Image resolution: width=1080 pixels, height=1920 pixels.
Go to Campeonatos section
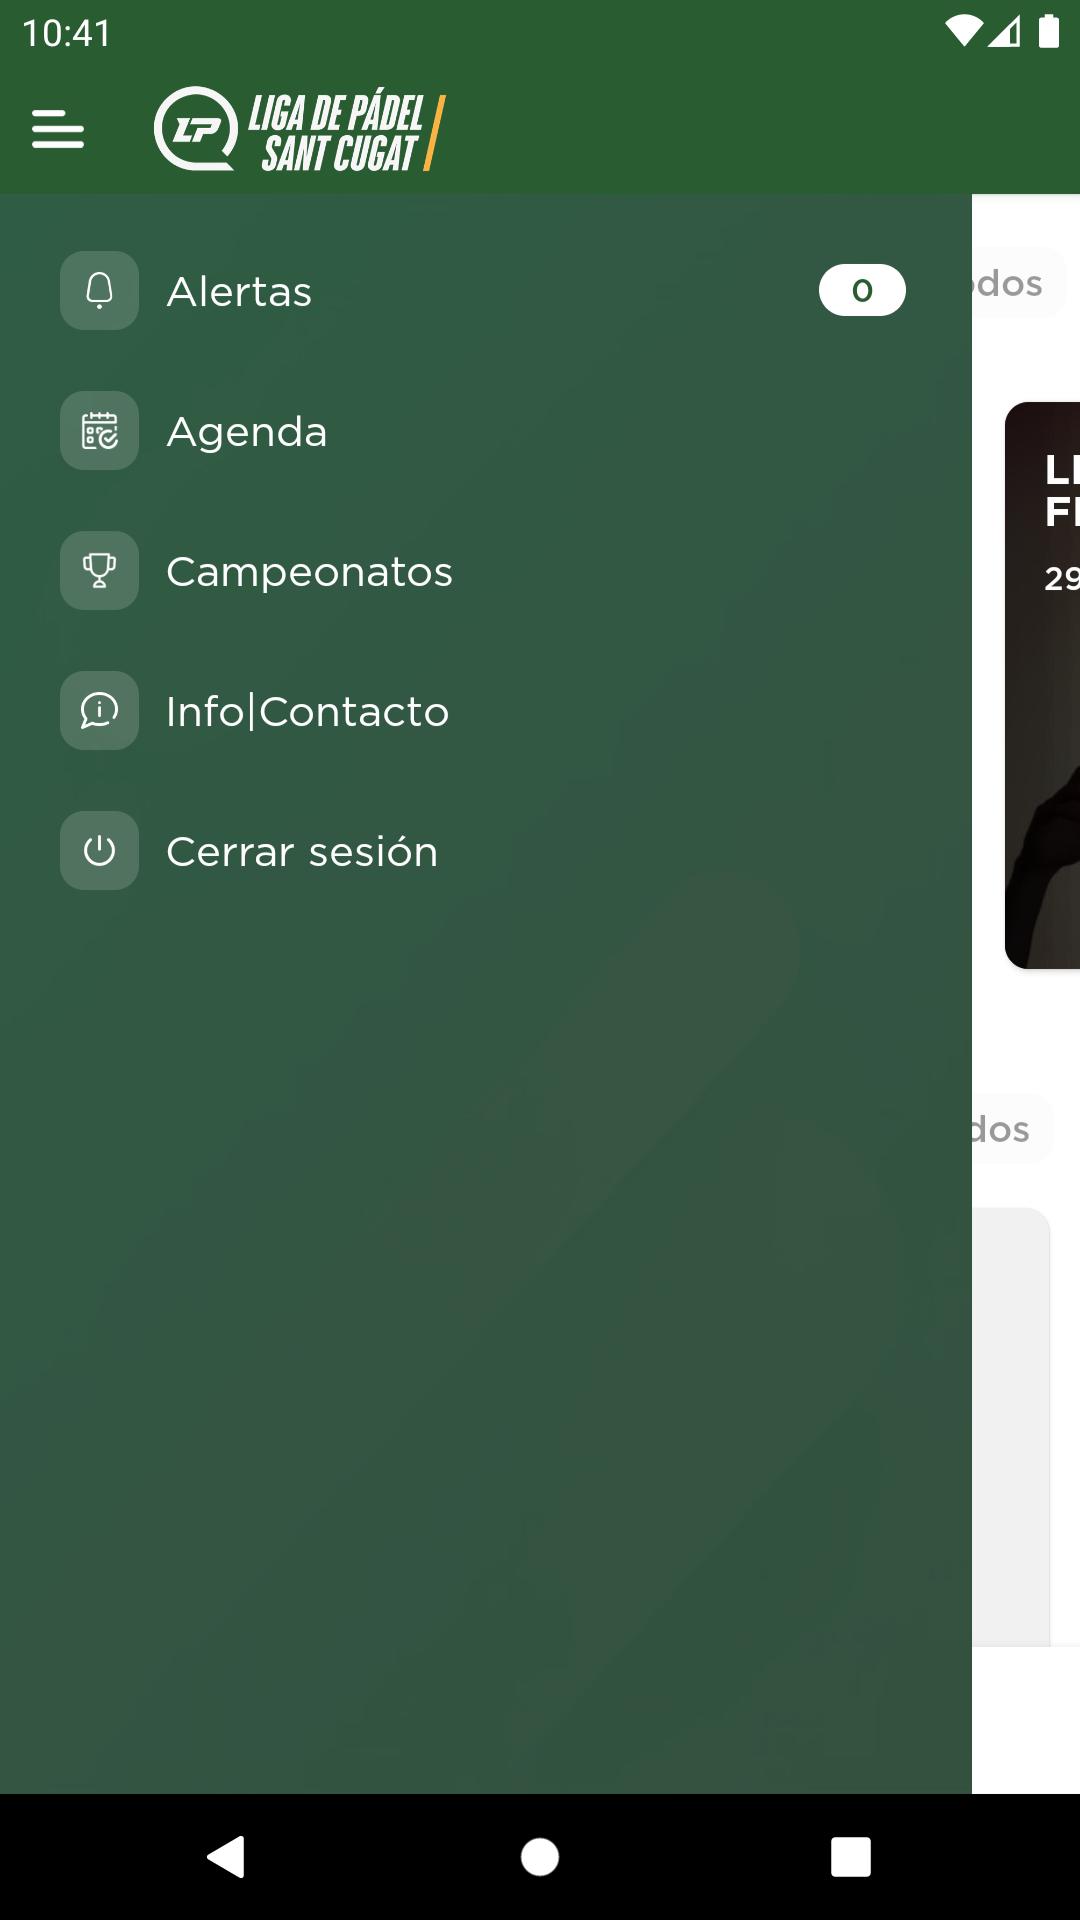click(485, 571)
